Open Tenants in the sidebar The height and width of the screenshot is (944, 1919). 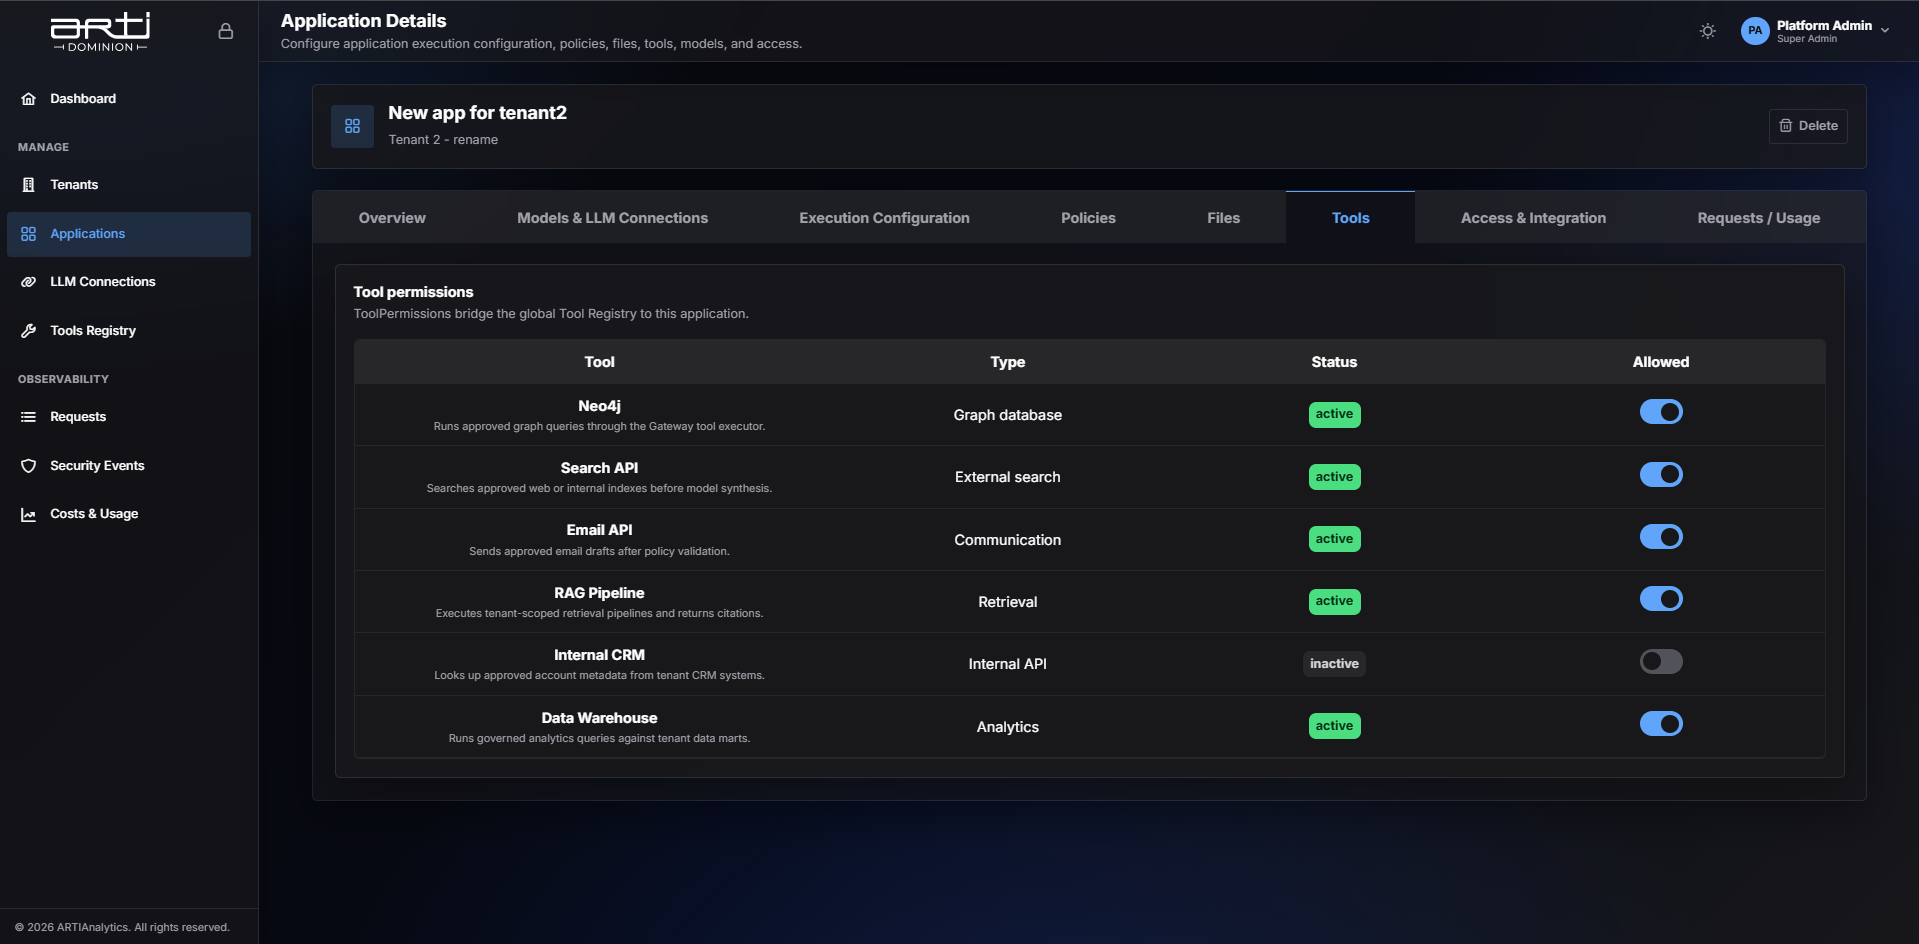pos(128,184)
